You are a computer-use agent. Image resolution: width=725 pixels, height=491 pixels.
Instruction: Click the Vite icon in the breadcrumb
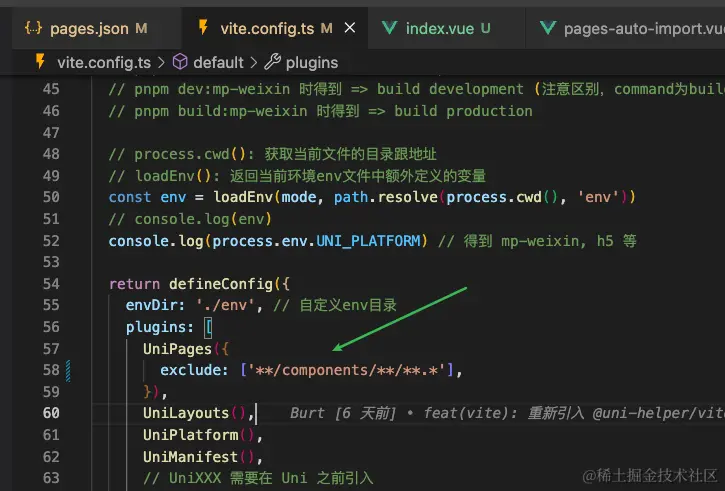click(x=40, y=61)
